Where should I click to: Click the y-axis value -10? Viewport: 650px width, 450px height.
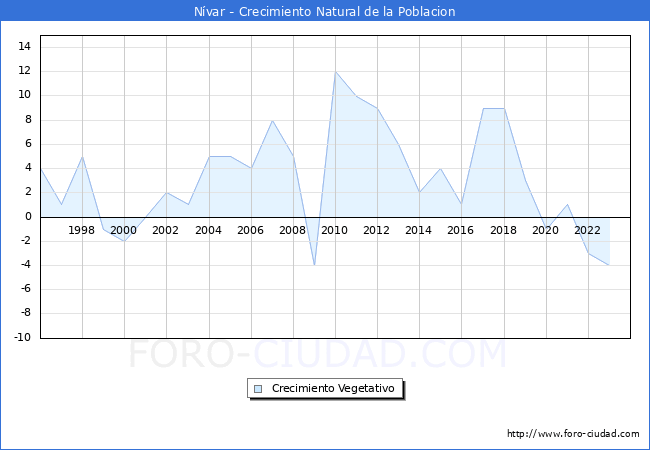point(23,337)
